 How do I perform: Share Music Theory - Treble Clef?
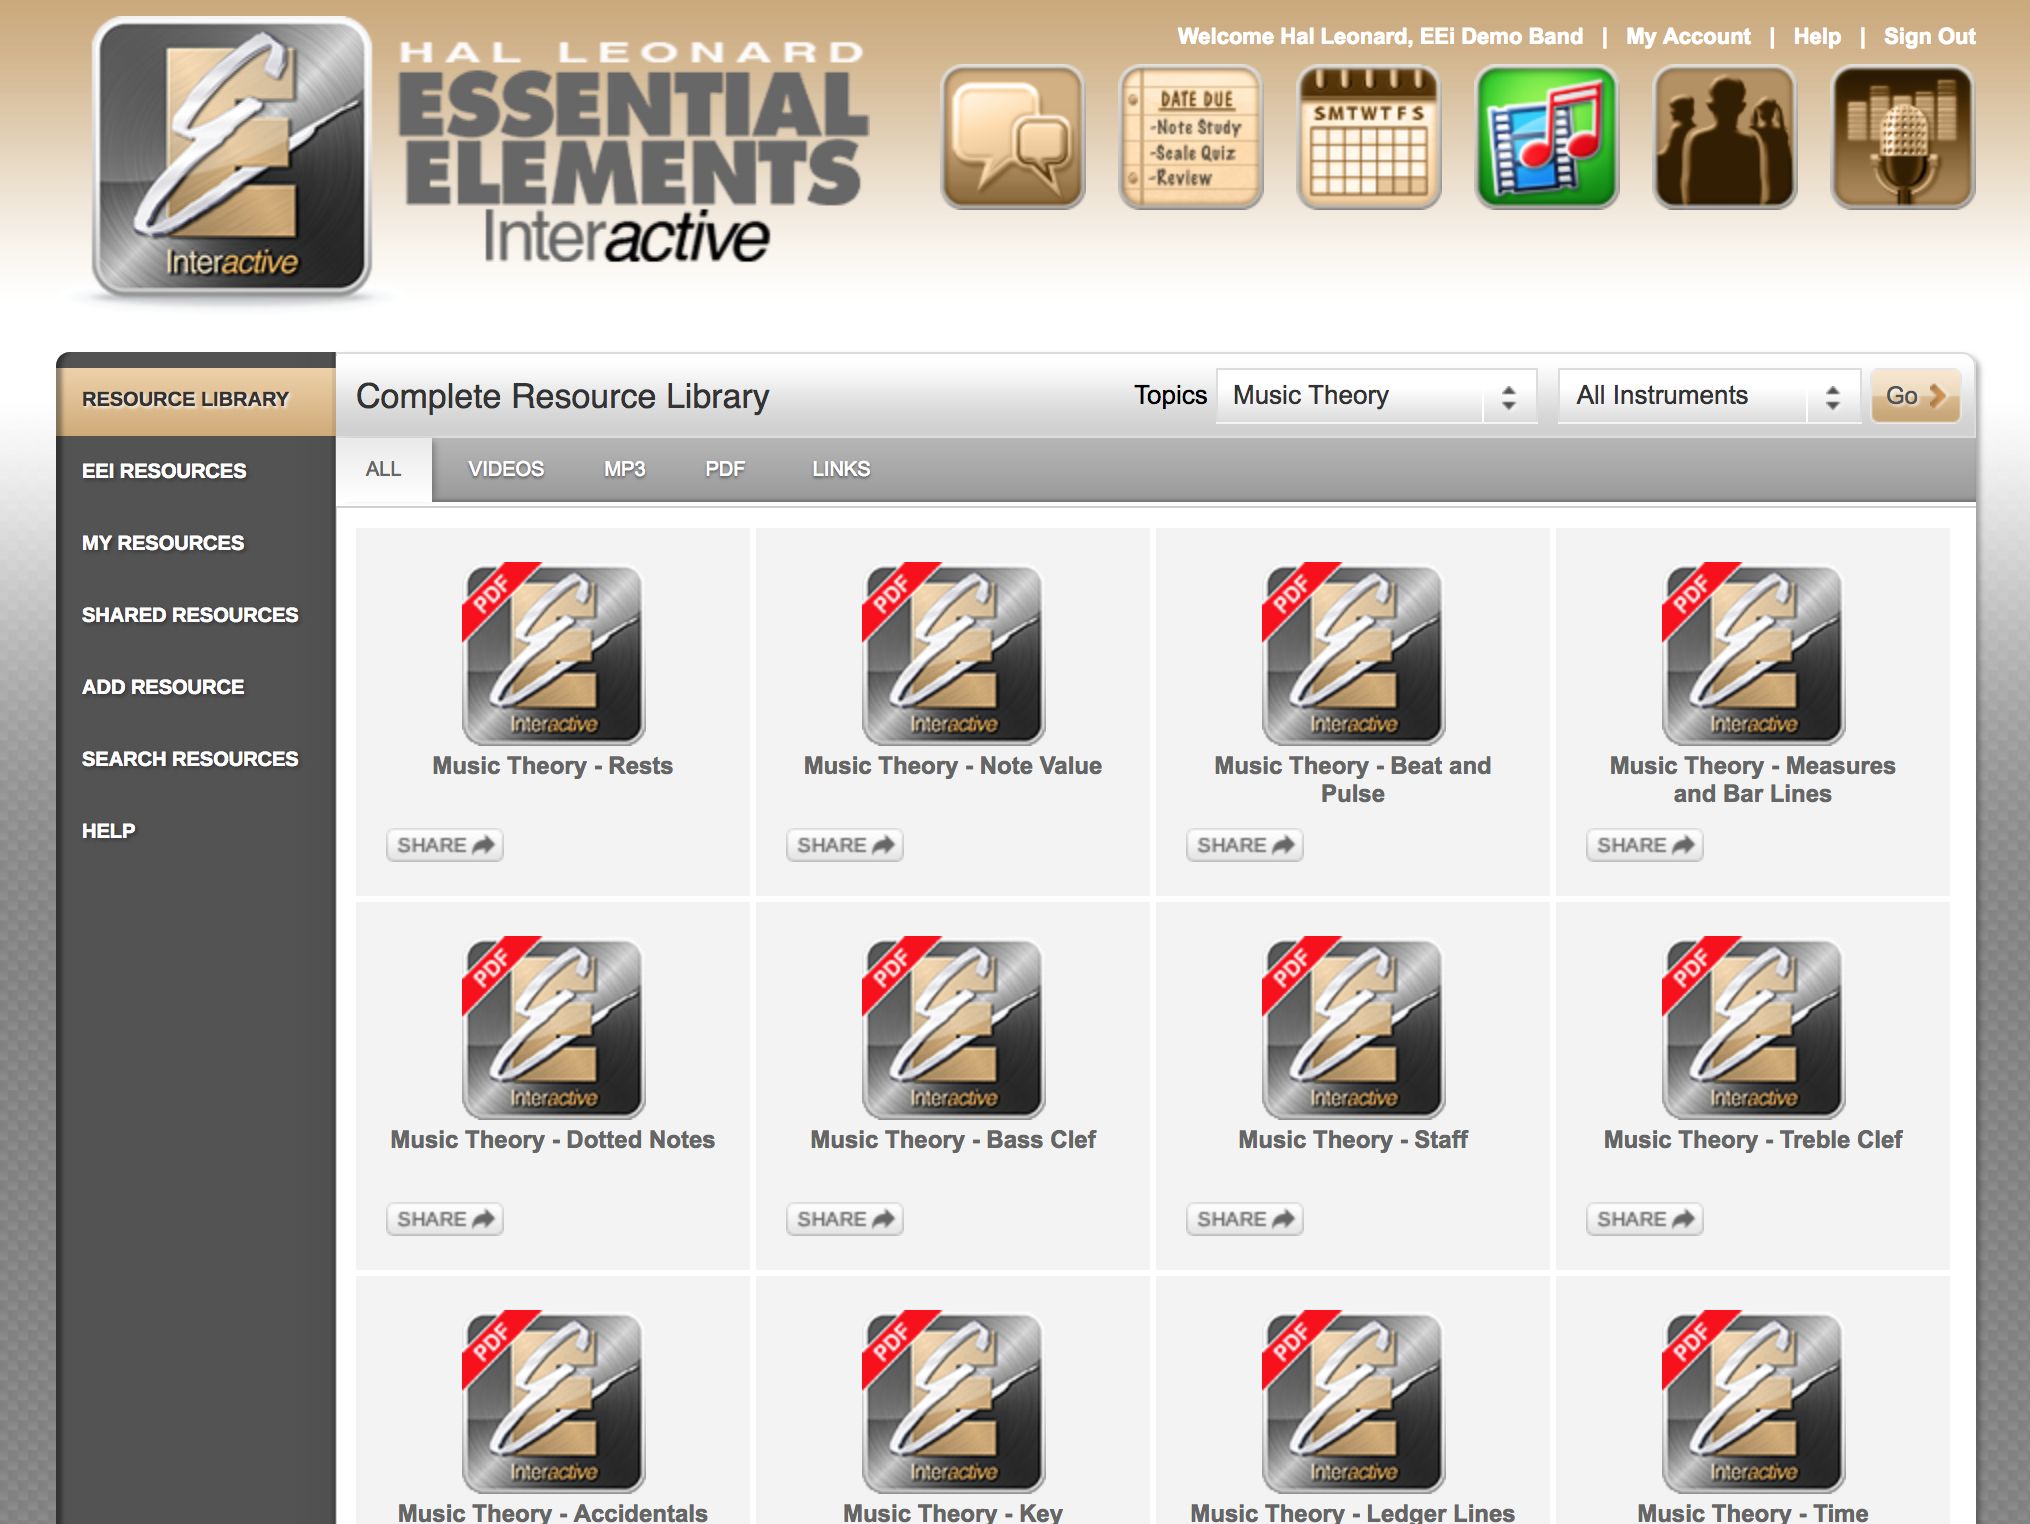(x=1645, y=1219)
